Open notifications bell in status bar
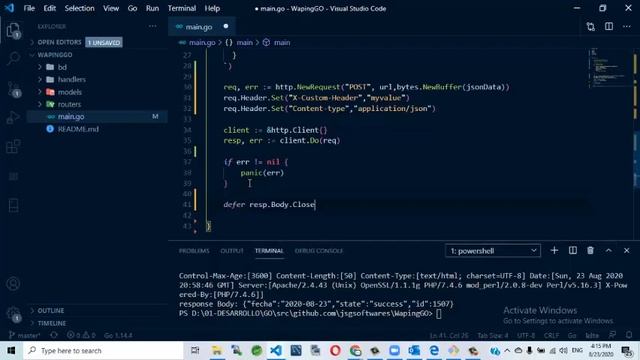Viewport: 640px width, 360px height. 629,335
